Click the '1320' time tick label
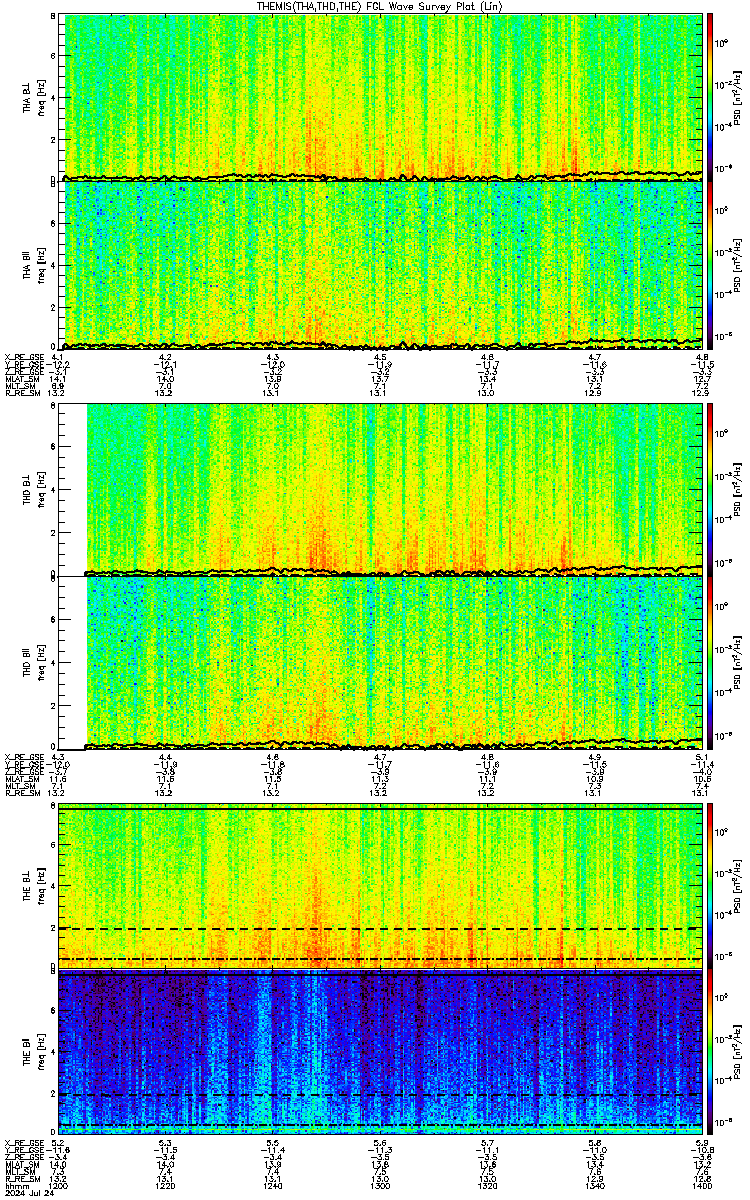The image size is (750, 1200). [487, 1186]
